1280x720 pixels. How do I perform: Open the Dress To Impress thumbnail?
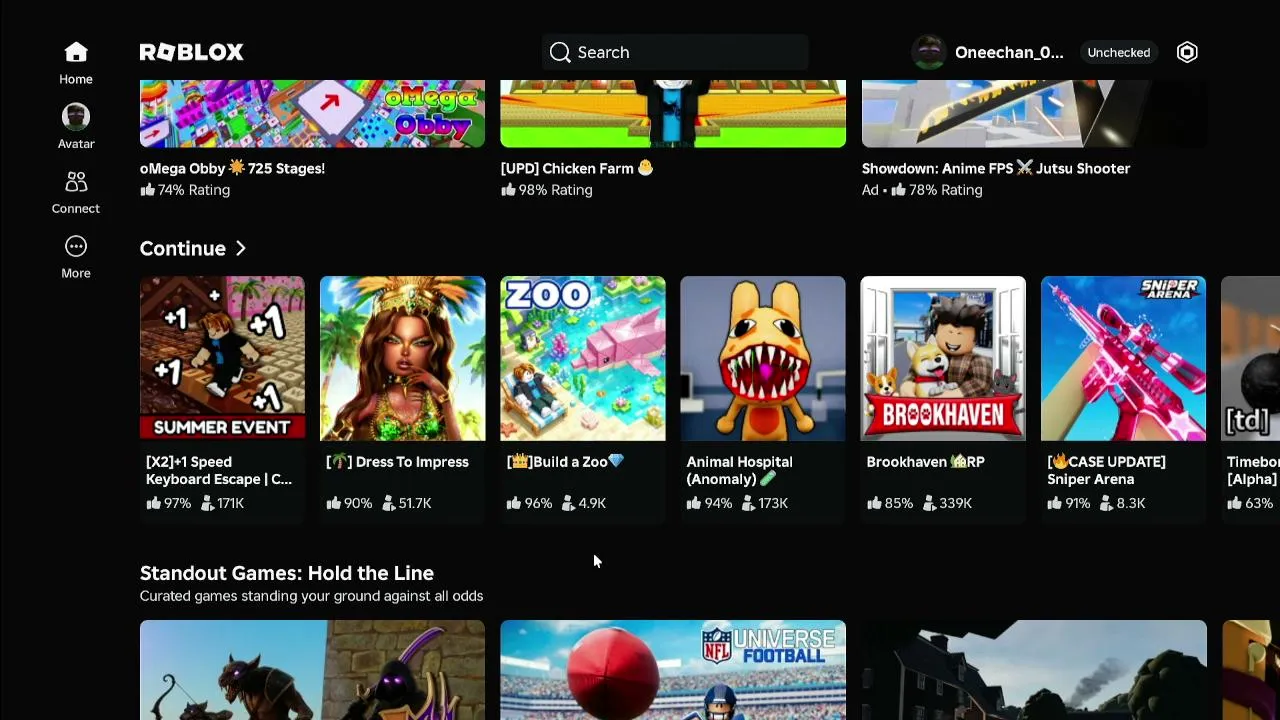402,358
